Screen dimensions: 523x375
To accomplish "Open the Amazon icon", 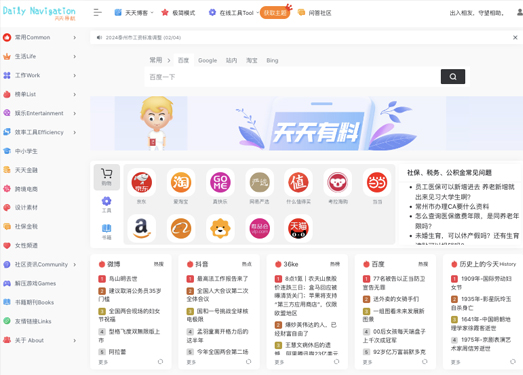I will [x=142, y=229].
